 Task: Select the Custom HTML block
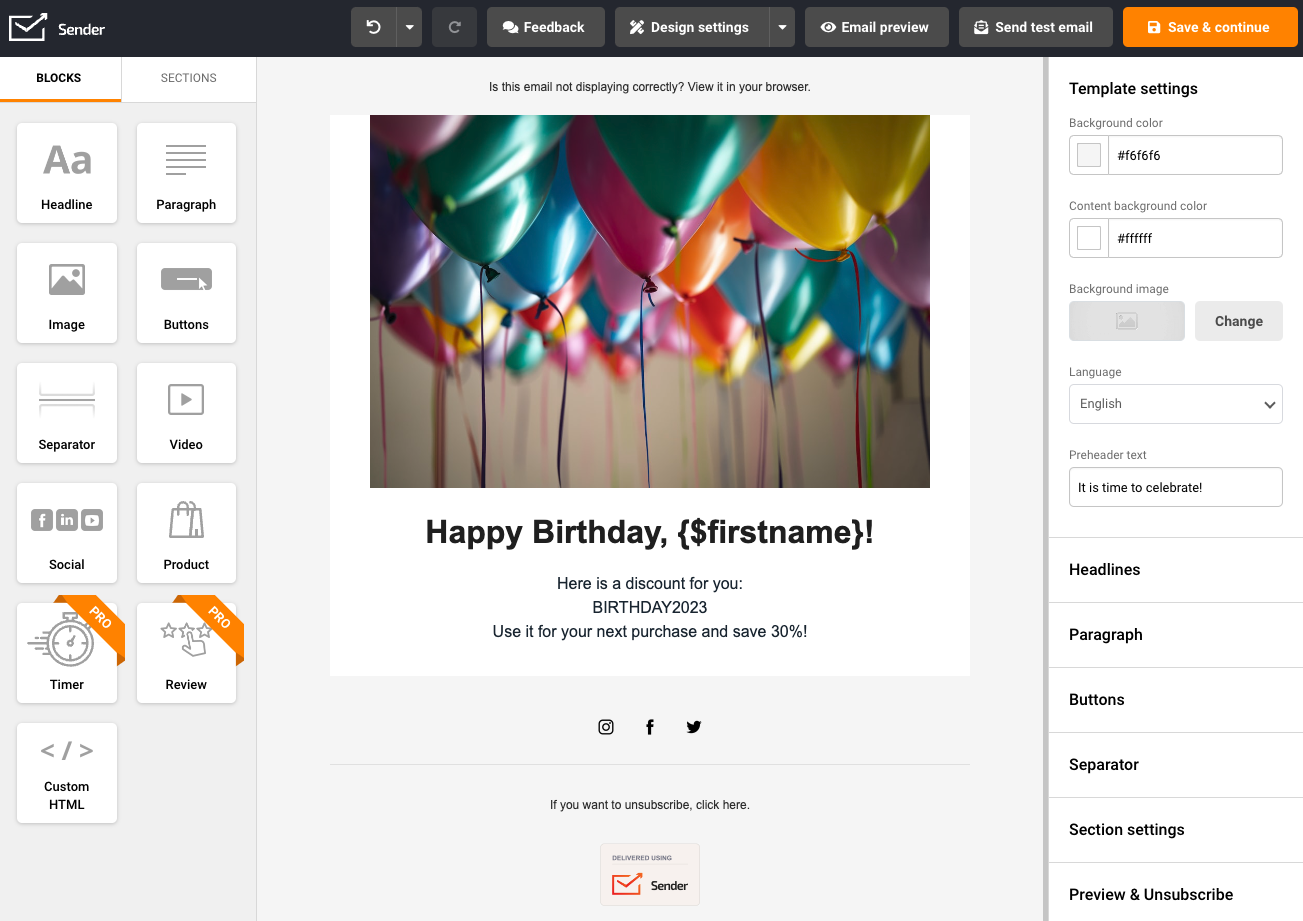coord(67,773)
